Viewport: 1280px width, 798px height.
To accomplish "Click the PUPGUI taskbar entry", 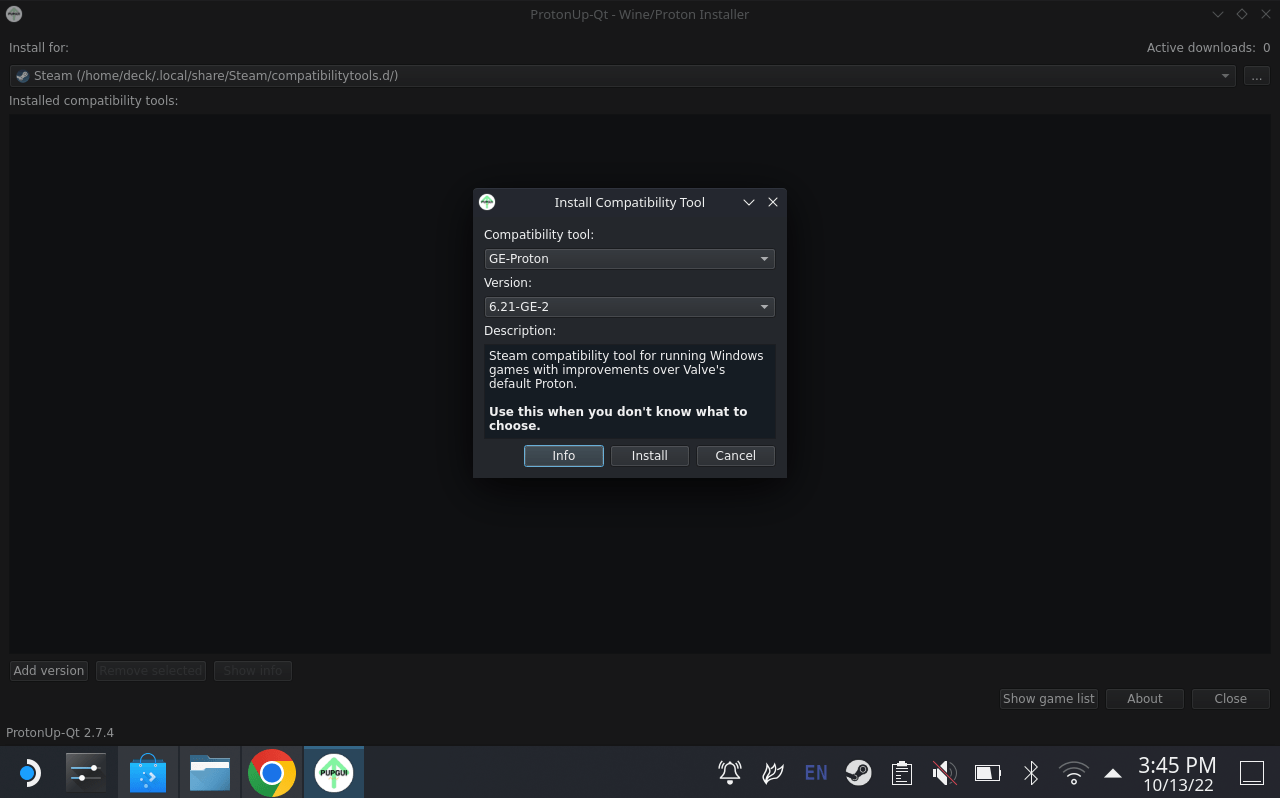I will click(334, 773).
